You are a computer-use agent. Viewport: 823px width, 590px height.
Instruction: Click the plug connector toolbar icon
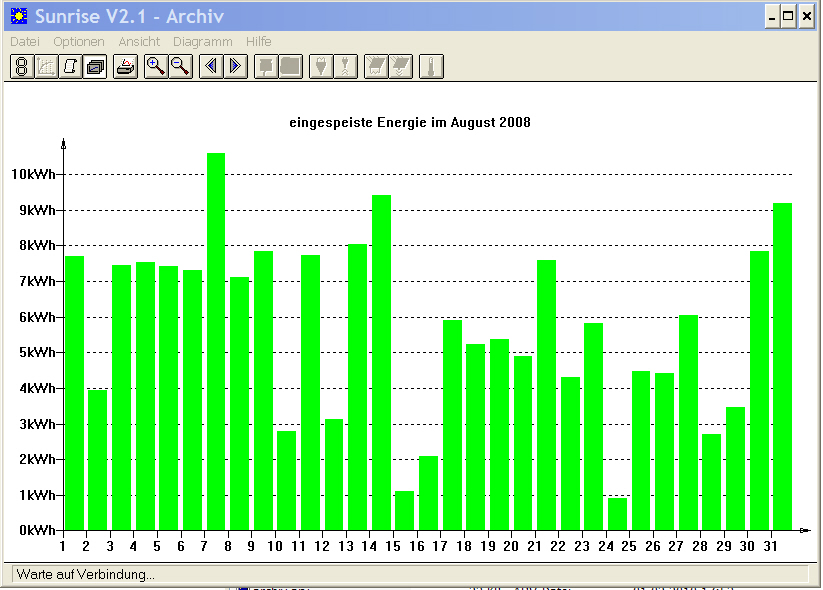[321, 67]
